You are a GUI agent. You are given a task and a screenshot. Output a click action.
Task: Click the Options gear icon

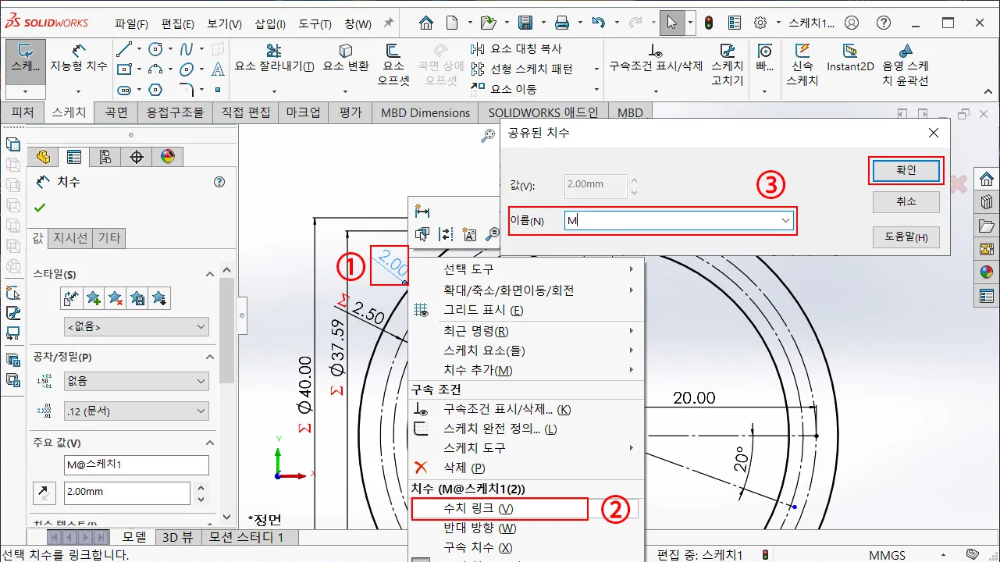[760, 23]
